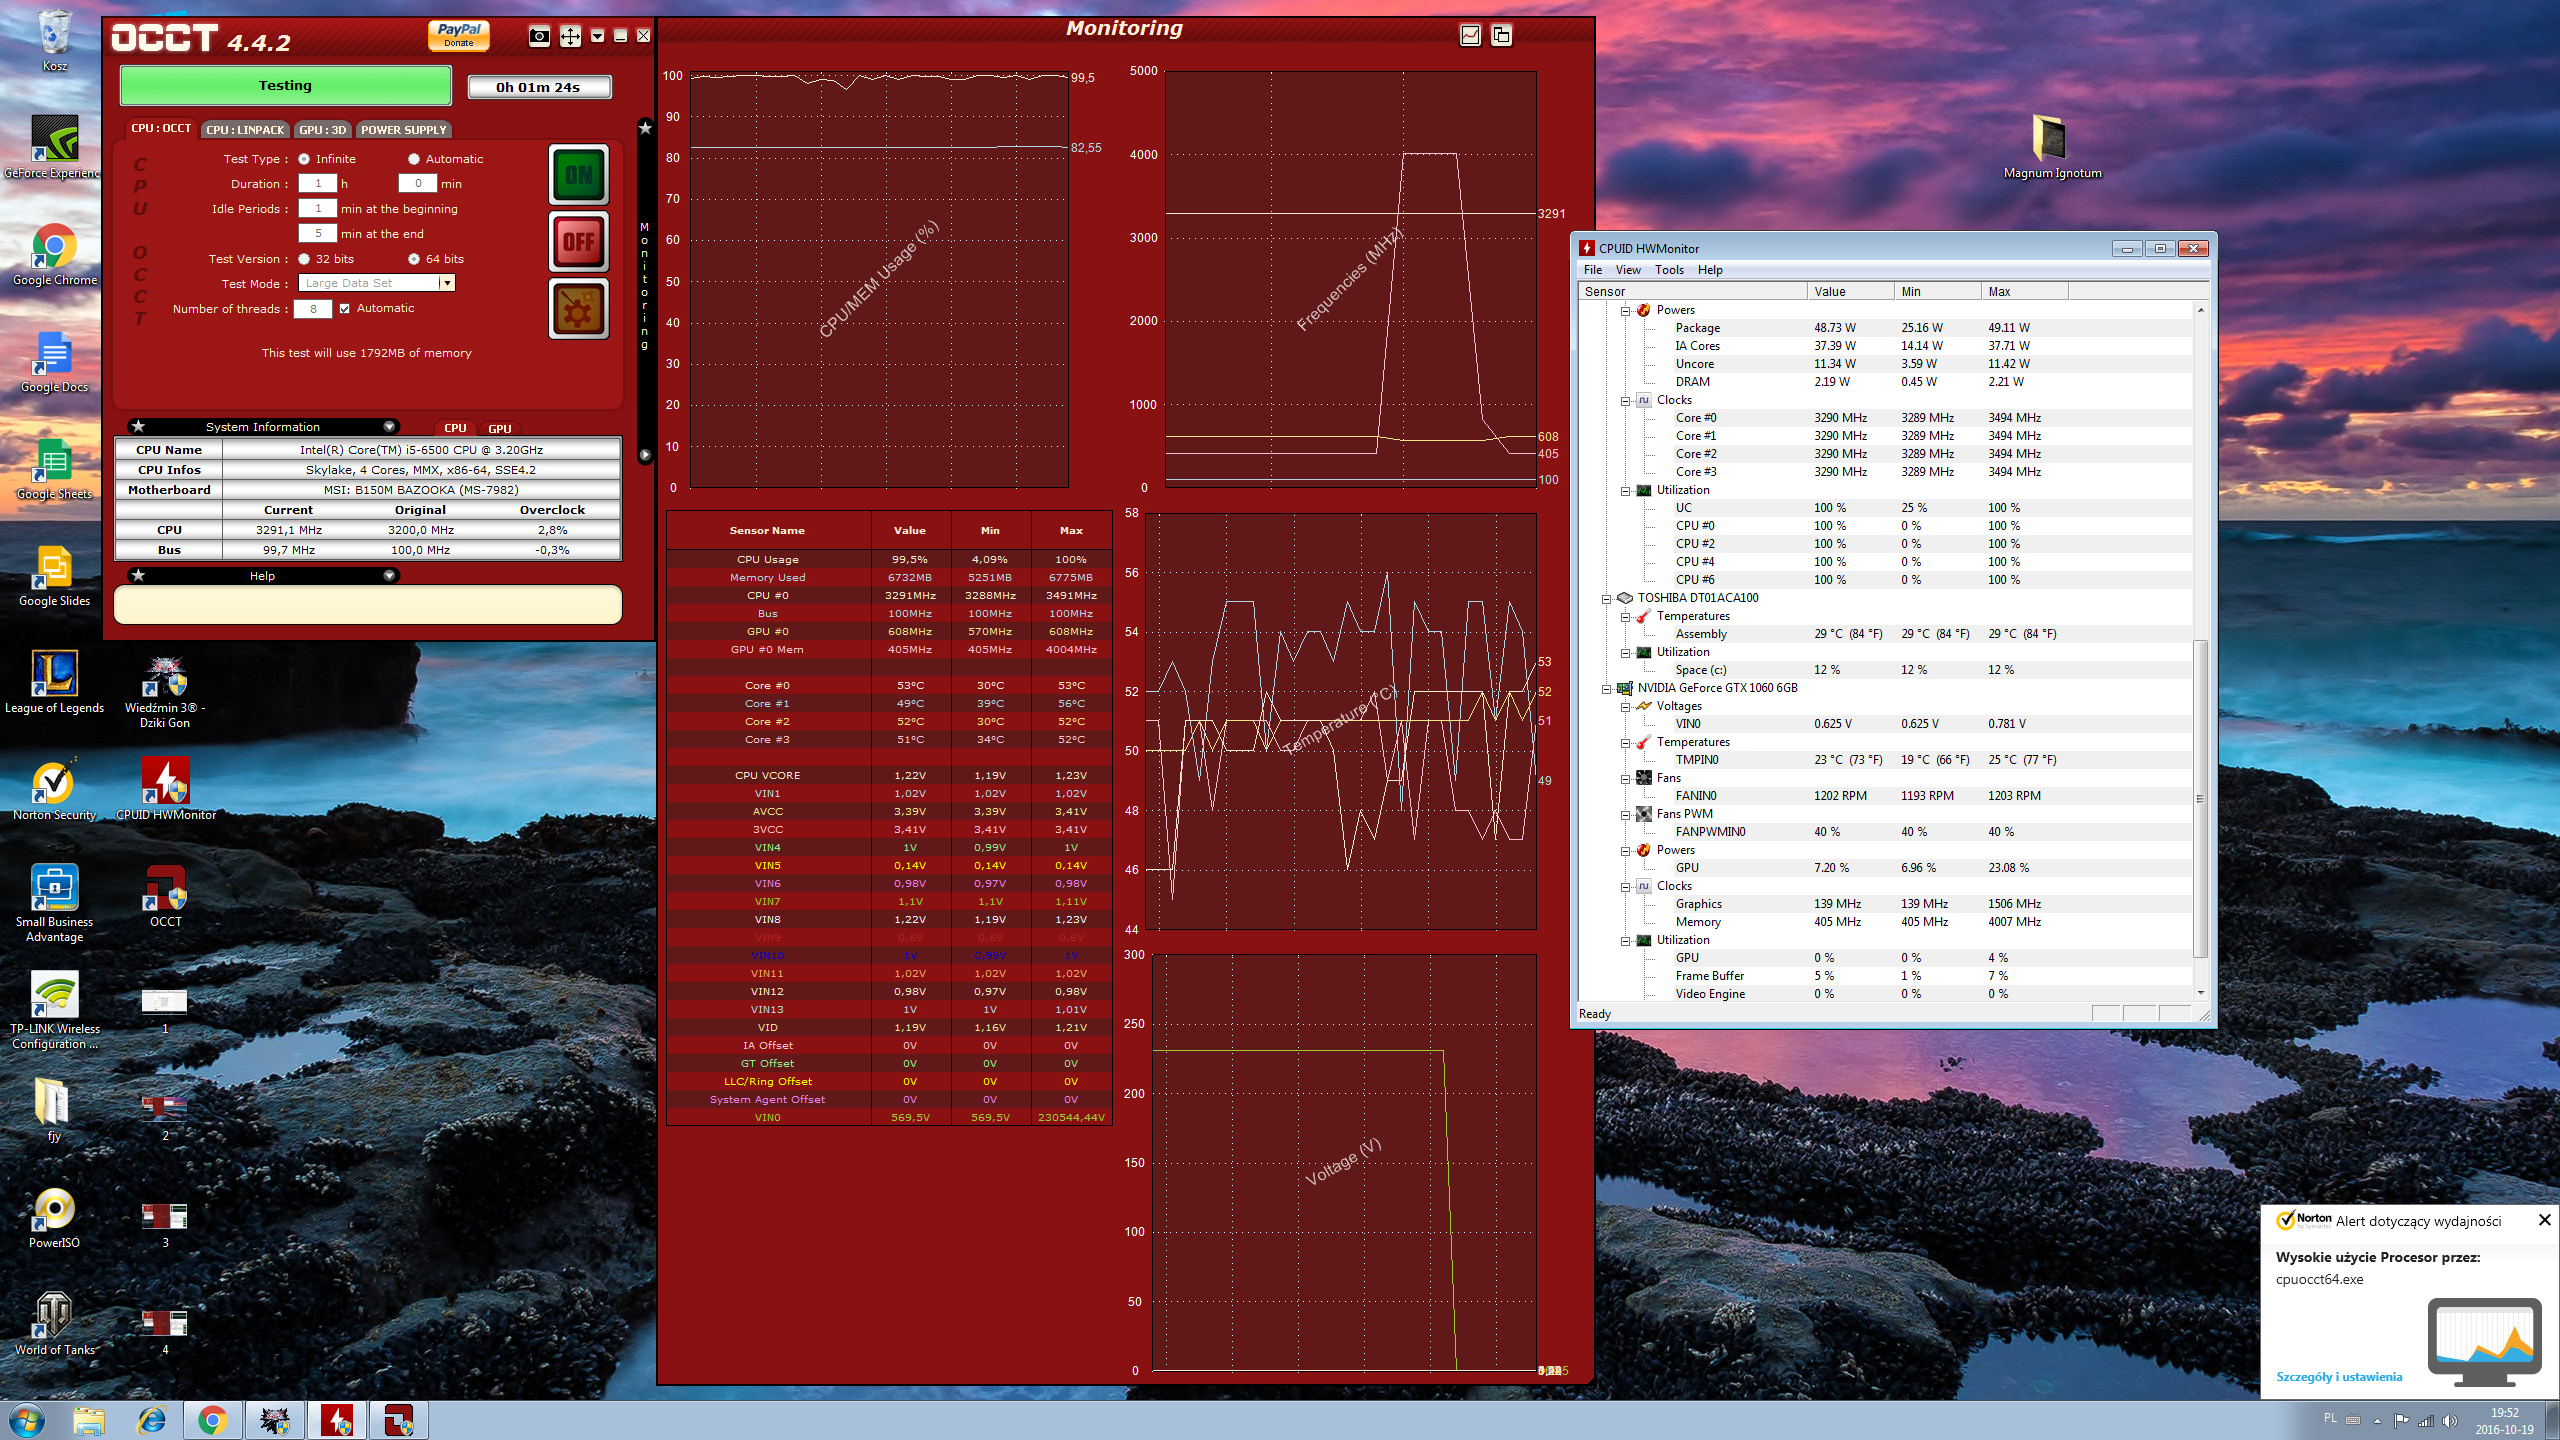Open Szczegóły i ustawienia link in Norton alert
The width and height of the screenshot is (2560, 1440).
pos(2339,1377)
